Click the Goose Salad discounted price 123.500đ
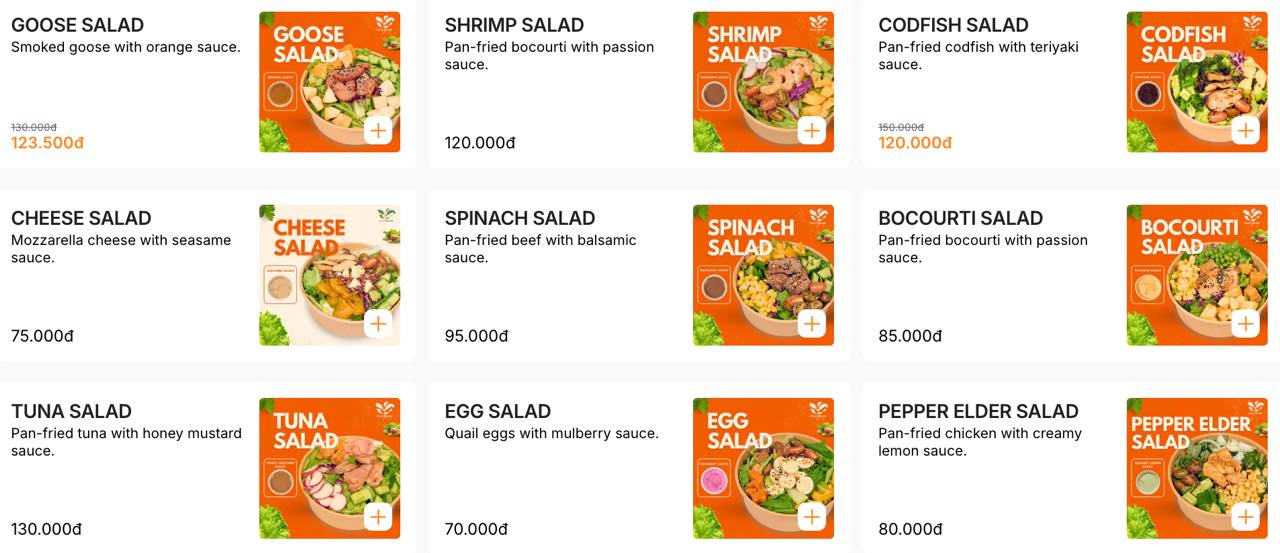Image resolution: width=1280 pixels, height=553 pixels. point(47,143)
